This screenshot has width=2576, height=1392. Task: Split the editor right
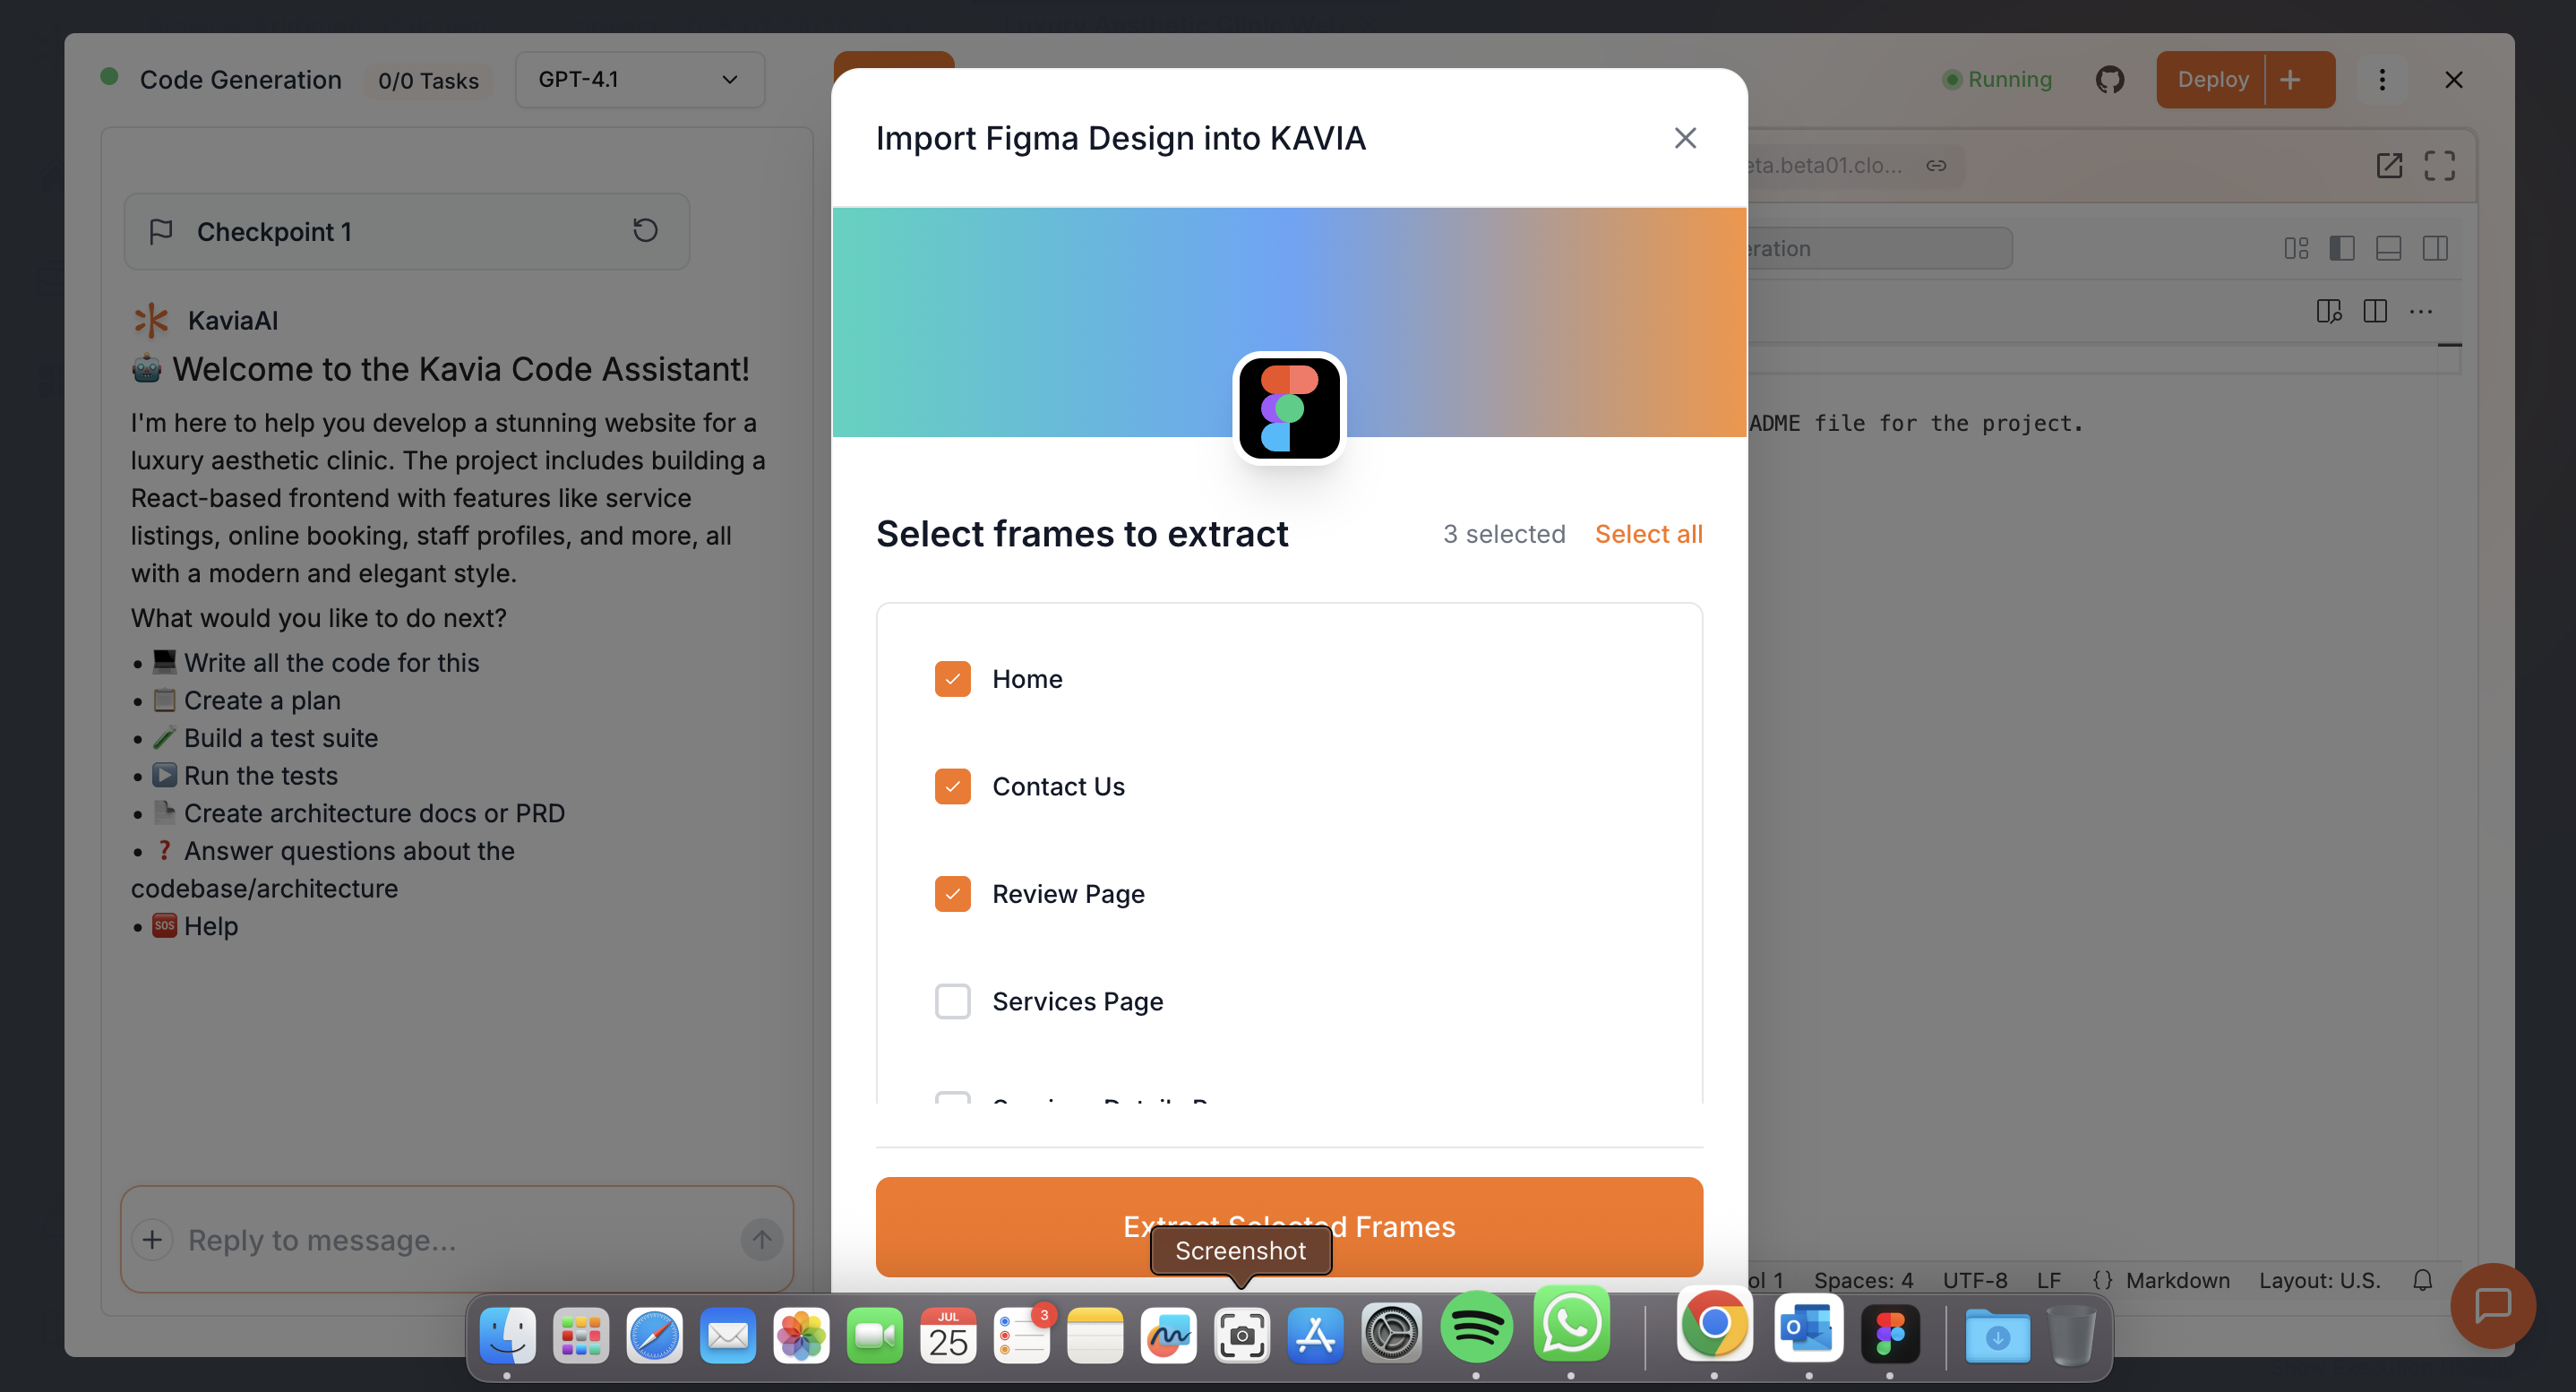click(2375, 311)
